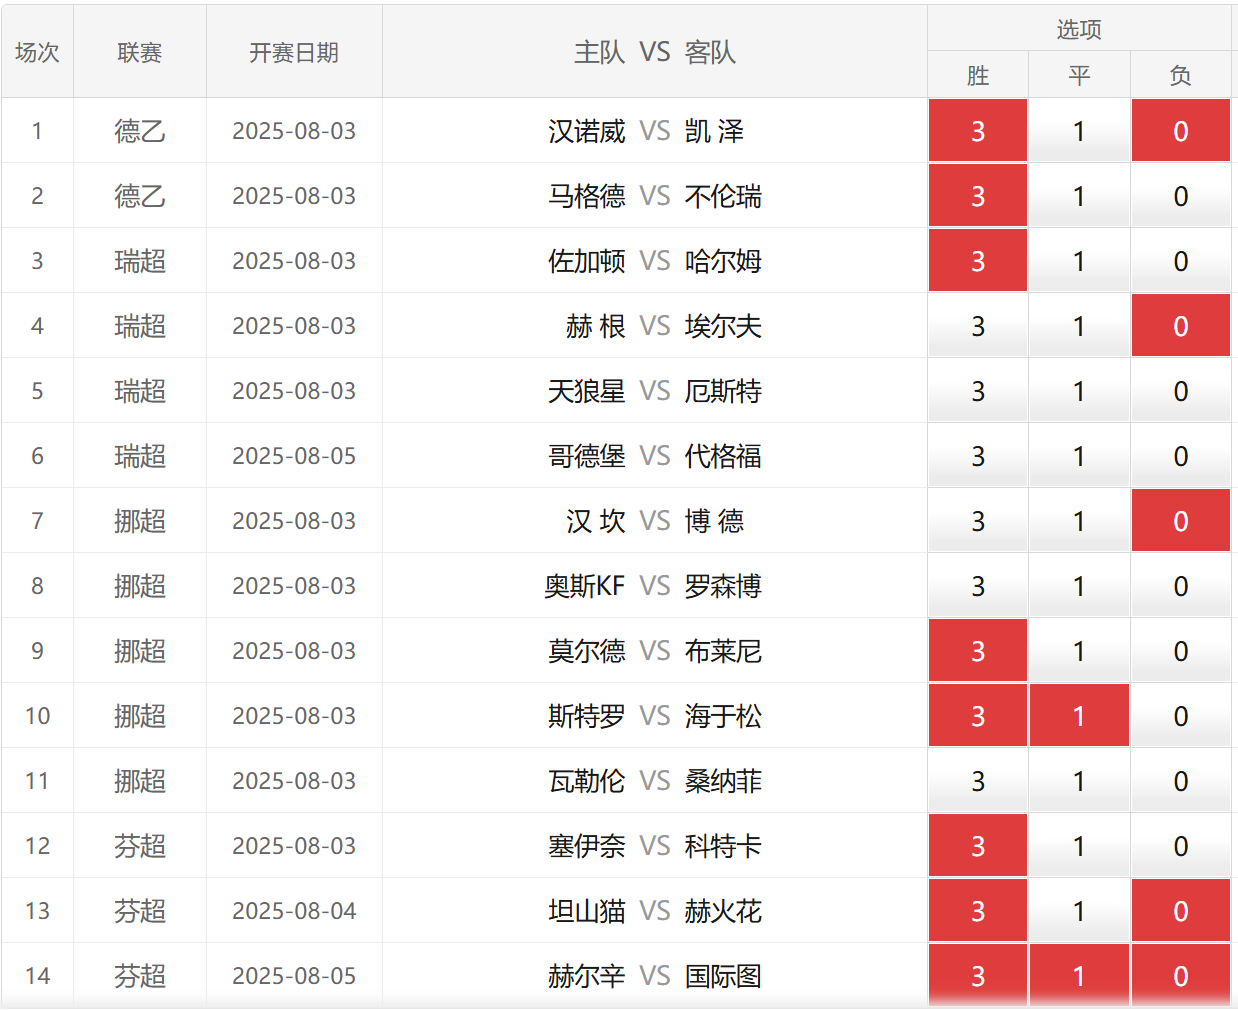Select 平 option 1 for 汉坎 VS 博德
The height and width of the screenshot is (1010, 1238).
click(1079, 521)
